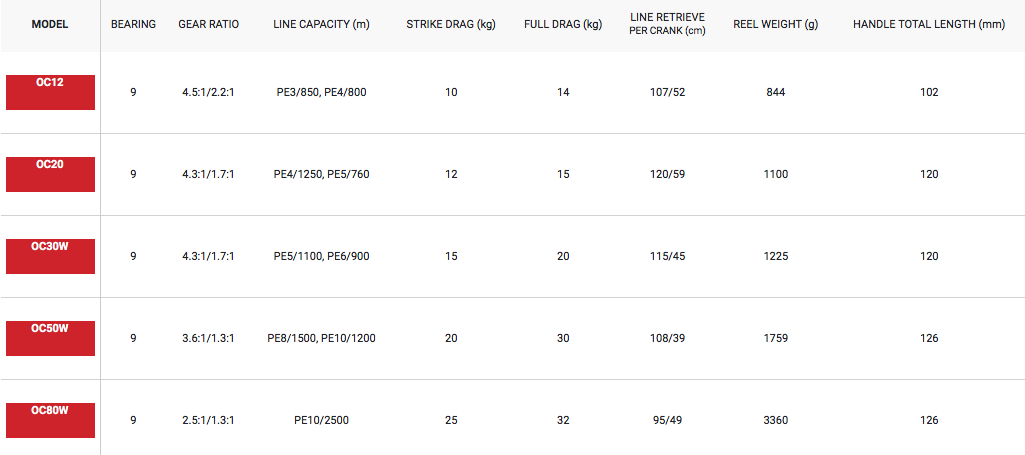The image size is (1025, 455).
Task: Click the 4.5:1/2.2:1 gear ratio value
Action: pos(209,92)
